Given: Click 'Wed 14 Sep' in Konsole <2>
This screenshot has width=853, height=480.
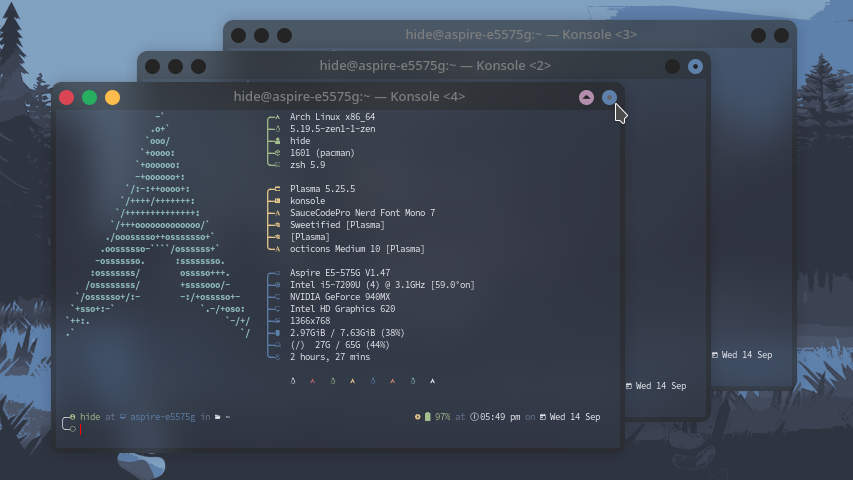Looking at the screenshot, I should 660,386.
